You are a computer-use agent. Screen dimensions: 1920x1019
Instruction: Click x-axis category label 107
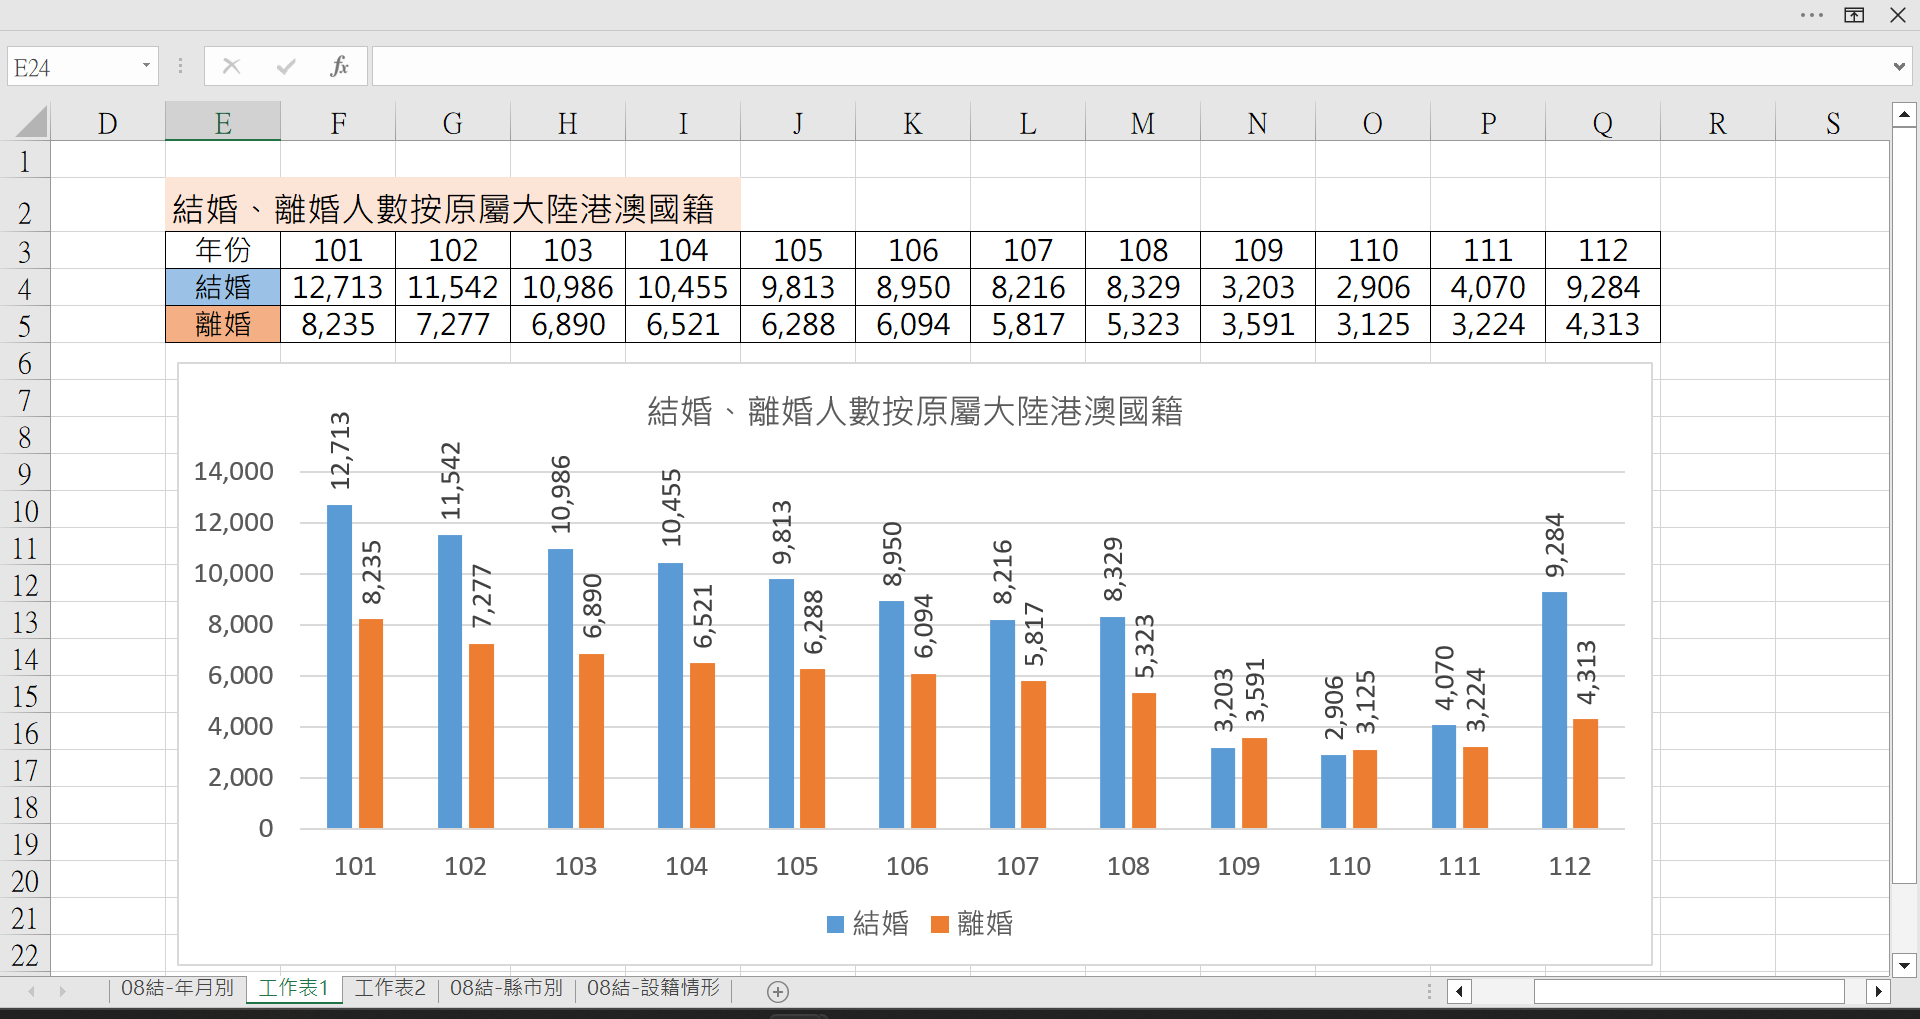(x=1018, y=866)
